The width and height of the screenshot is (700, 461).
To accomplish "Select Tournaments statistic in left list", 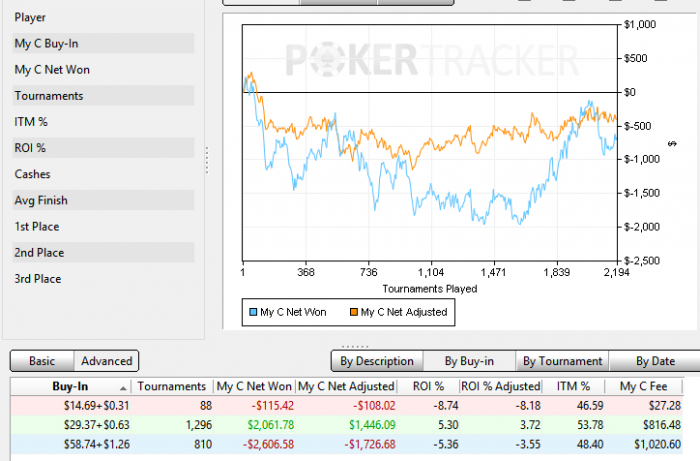I will point(103,96).
